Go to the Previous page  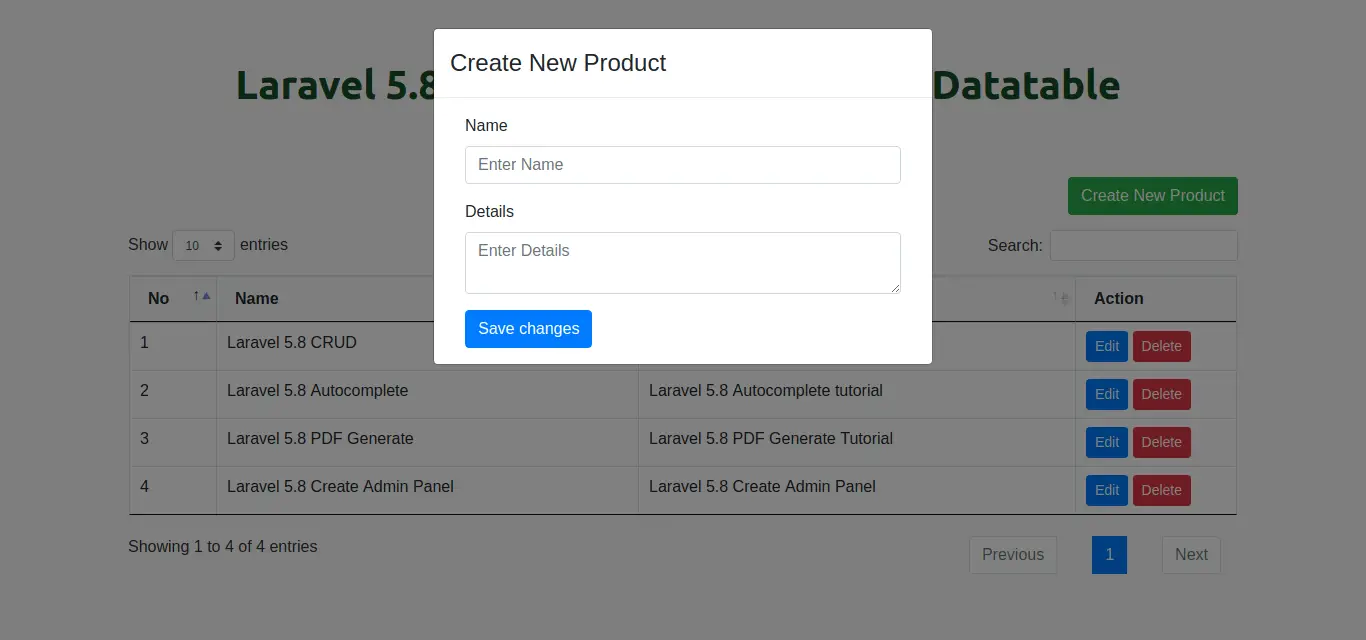click(1012, 555)
